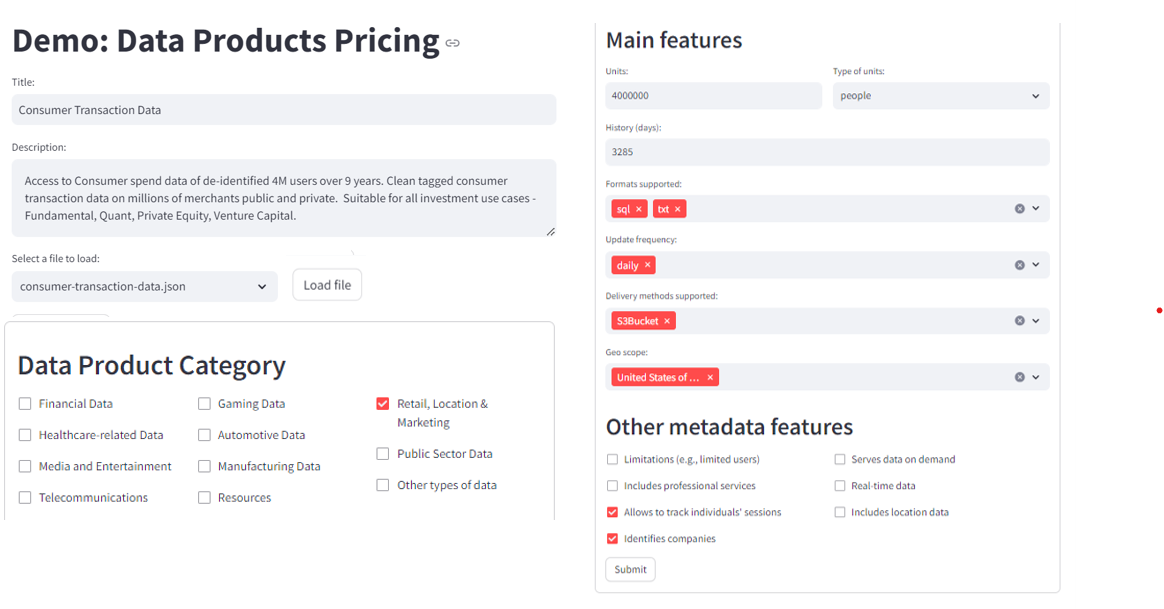Click the History days input field
1164x609 pixels.
click(826, 151)
